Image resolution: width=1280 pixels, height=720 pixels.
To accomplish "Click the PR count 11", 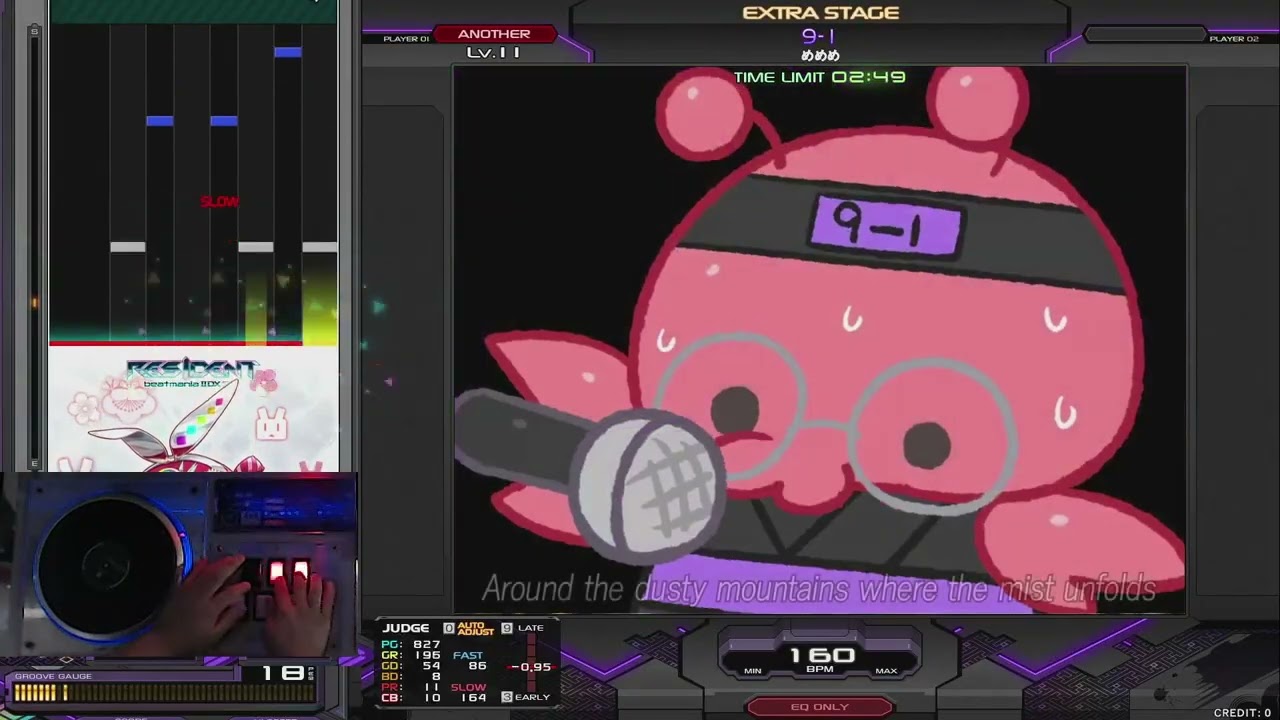I will (432, 687).
